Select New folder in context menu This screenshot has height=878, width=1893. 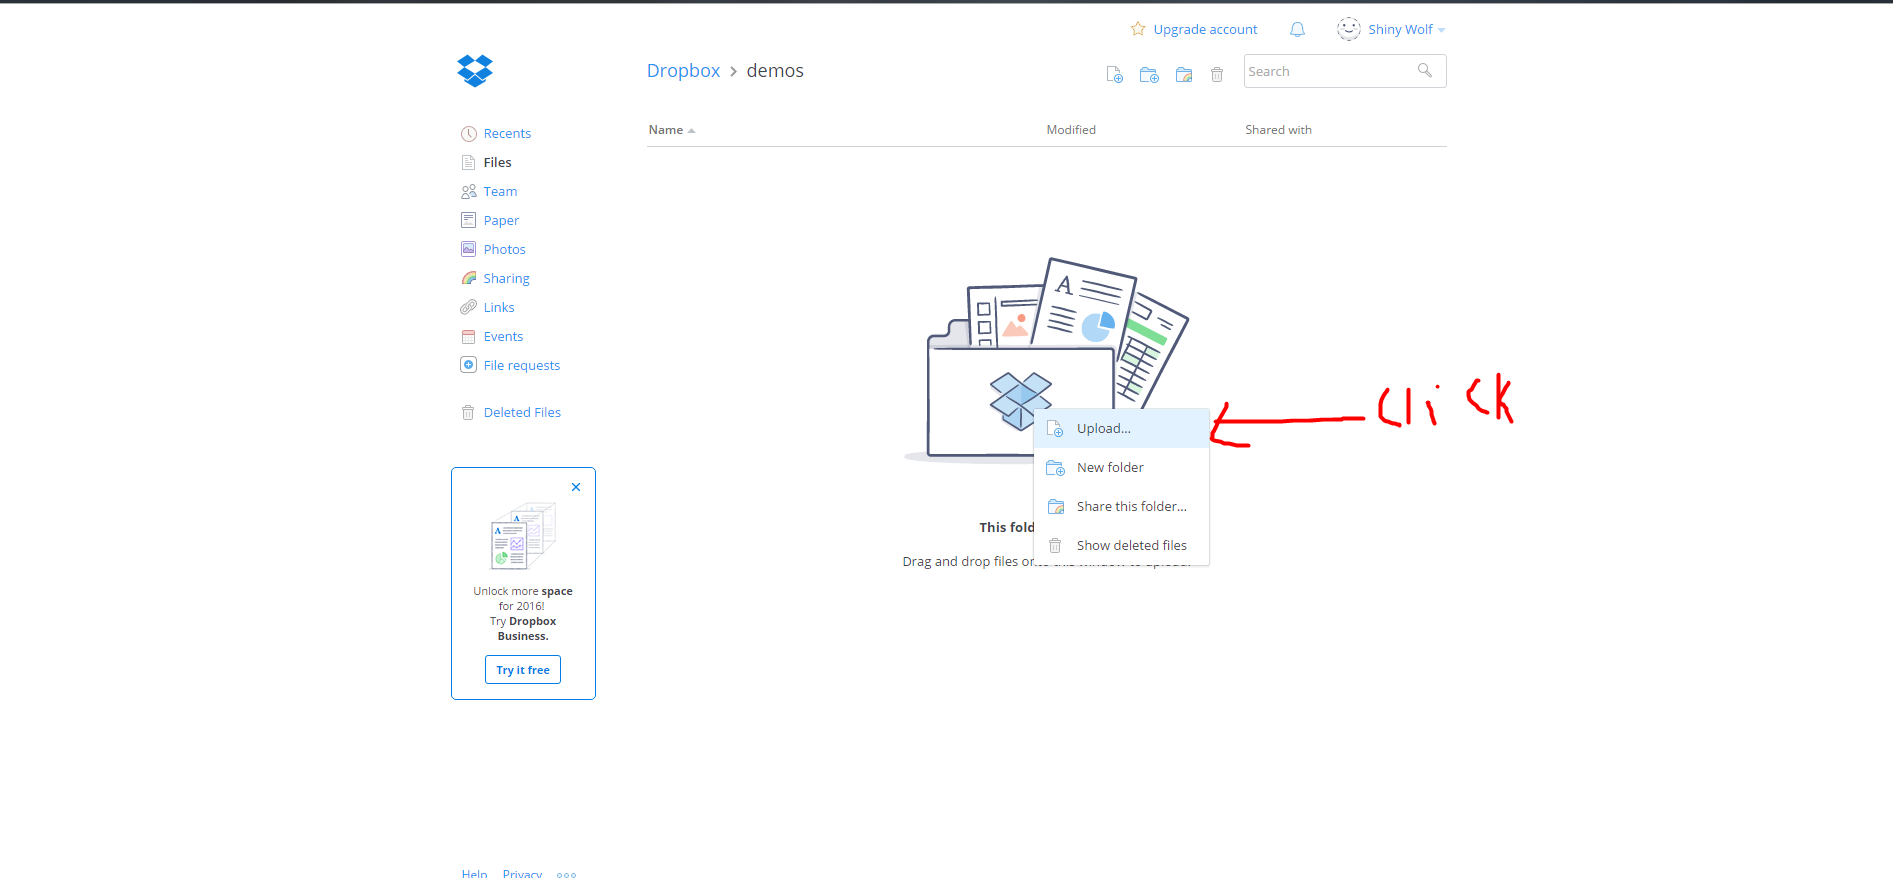point(1110,468)
